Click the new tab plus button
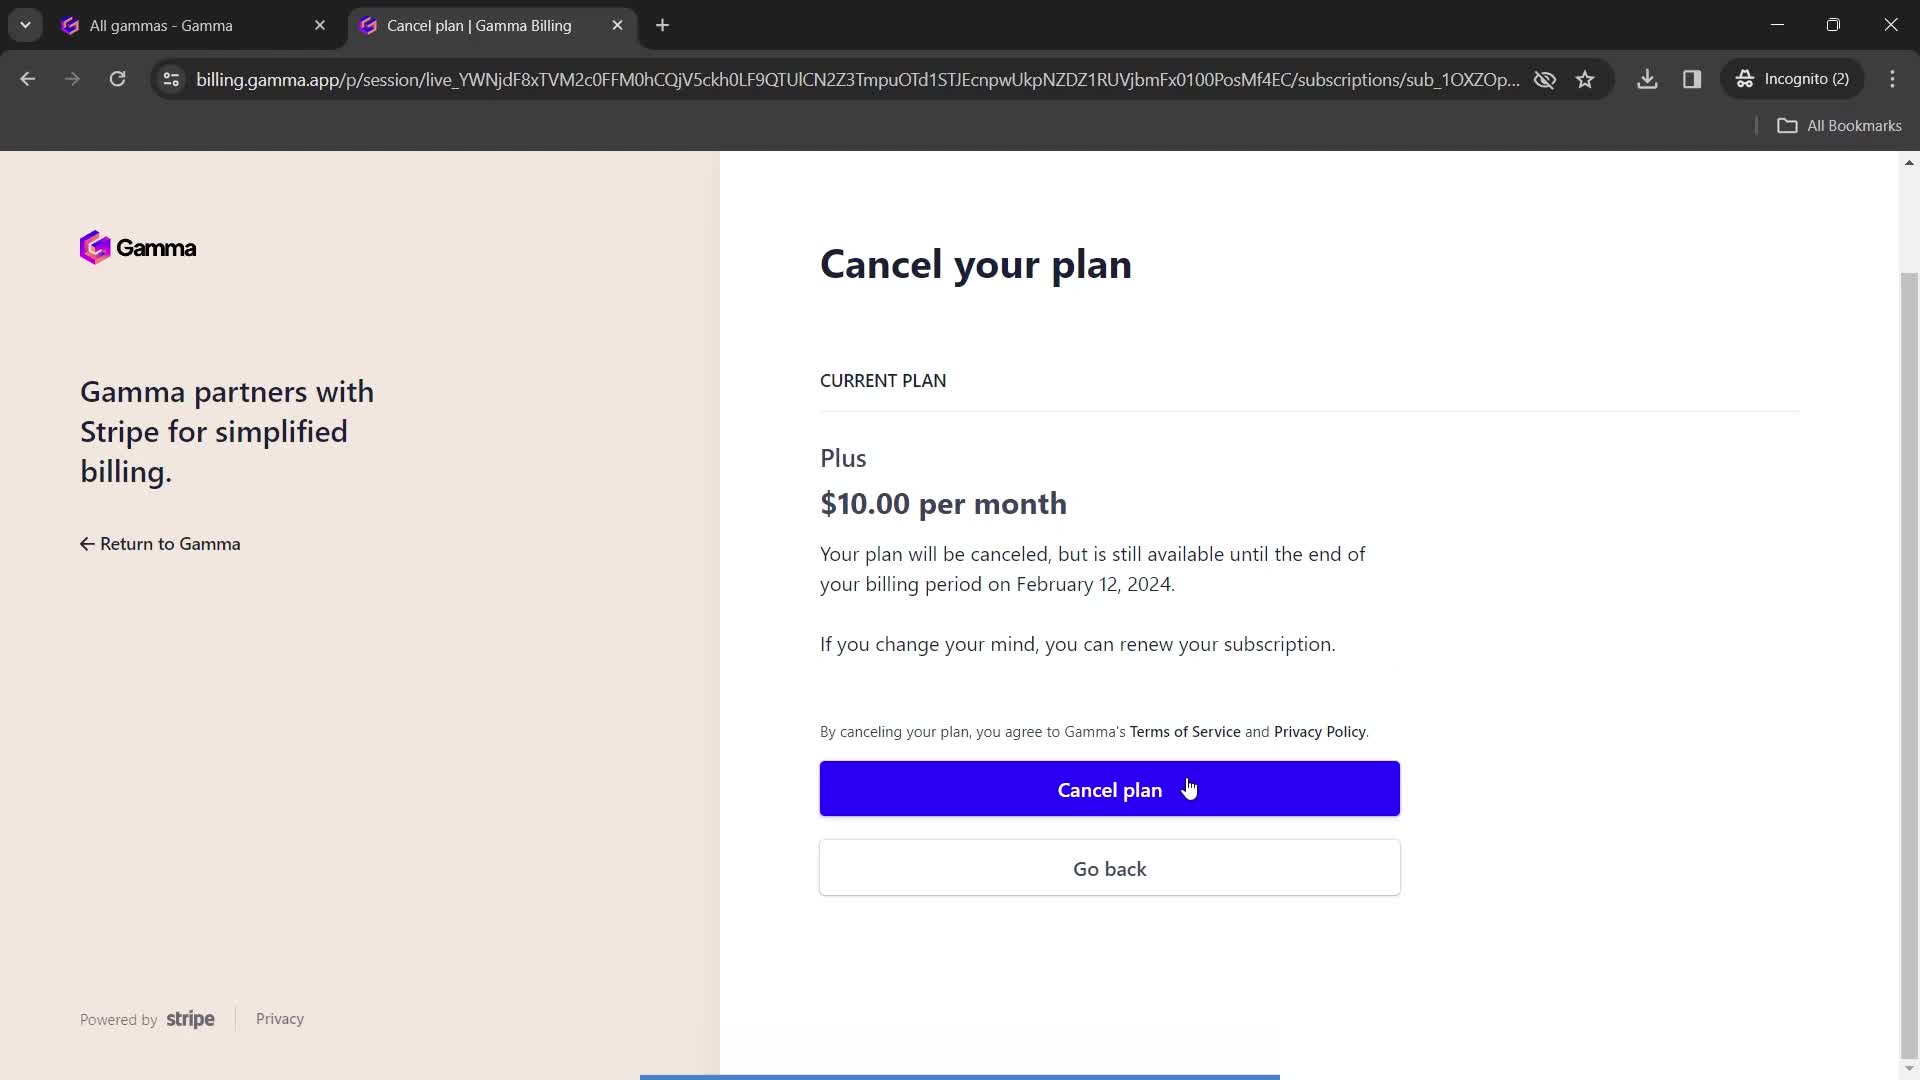 (x=662, y=25)
